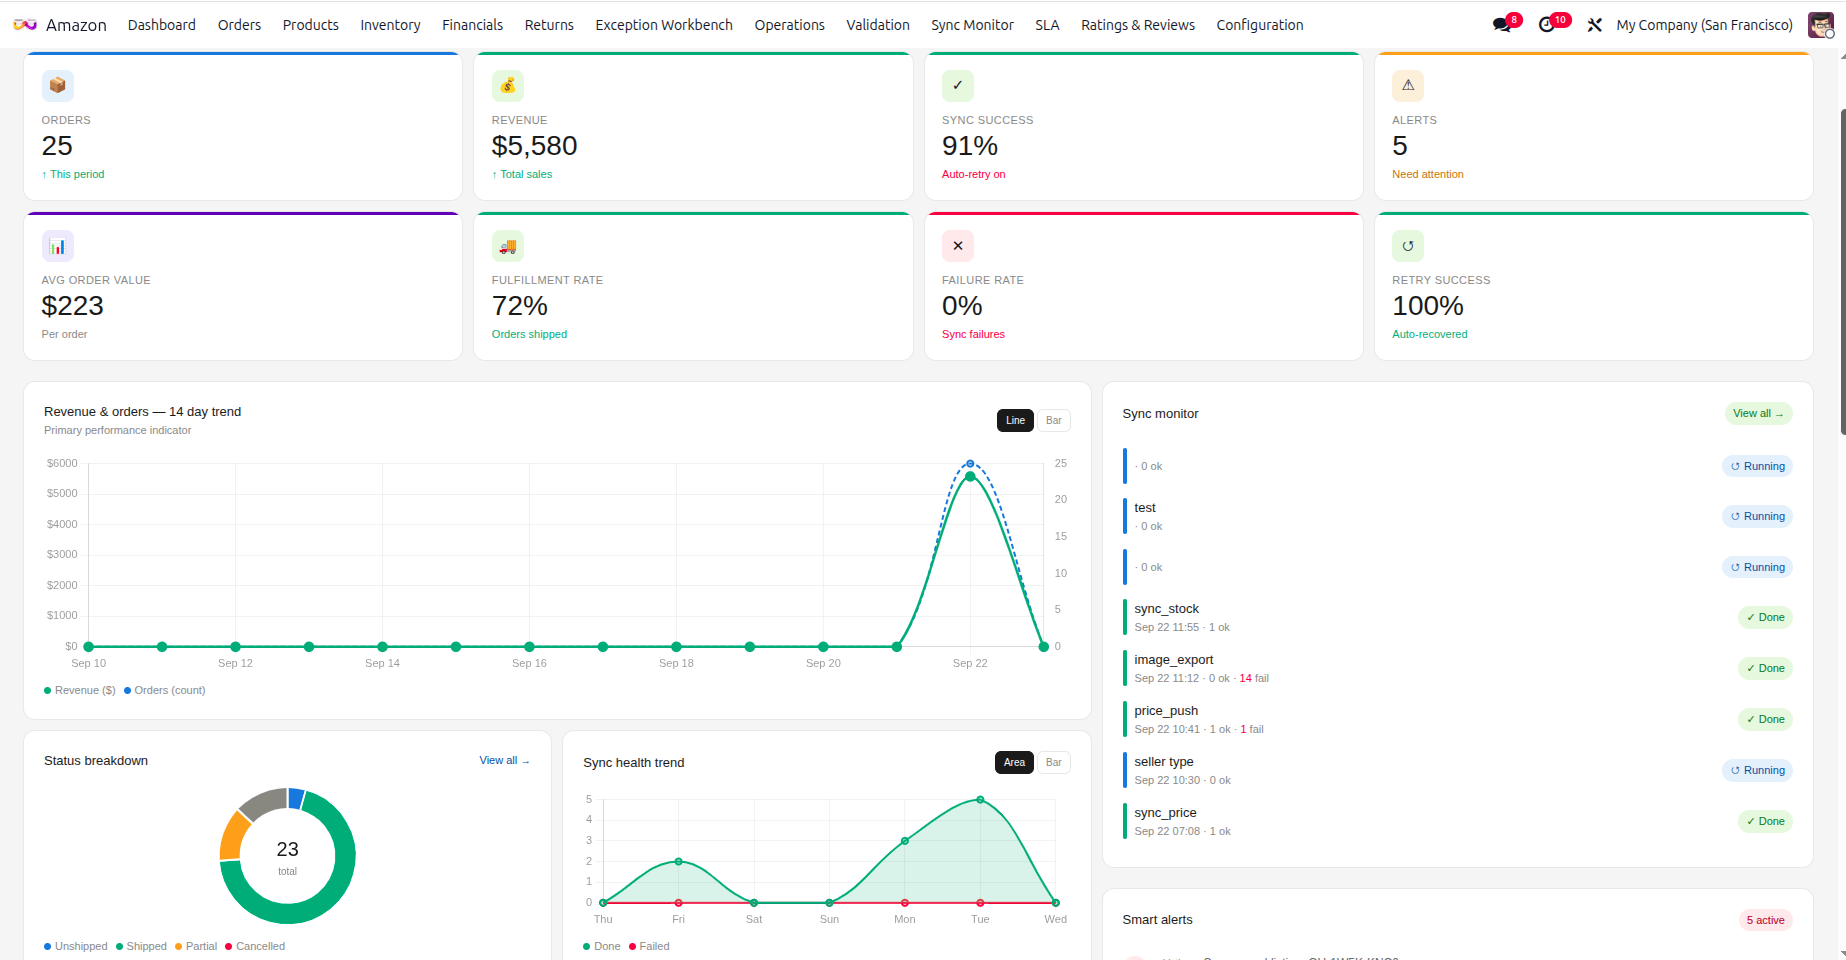Screen dimensions: 1846x960
Task: Click the 5 active smart alerts badge
Action: click(x=1765, y=921)
